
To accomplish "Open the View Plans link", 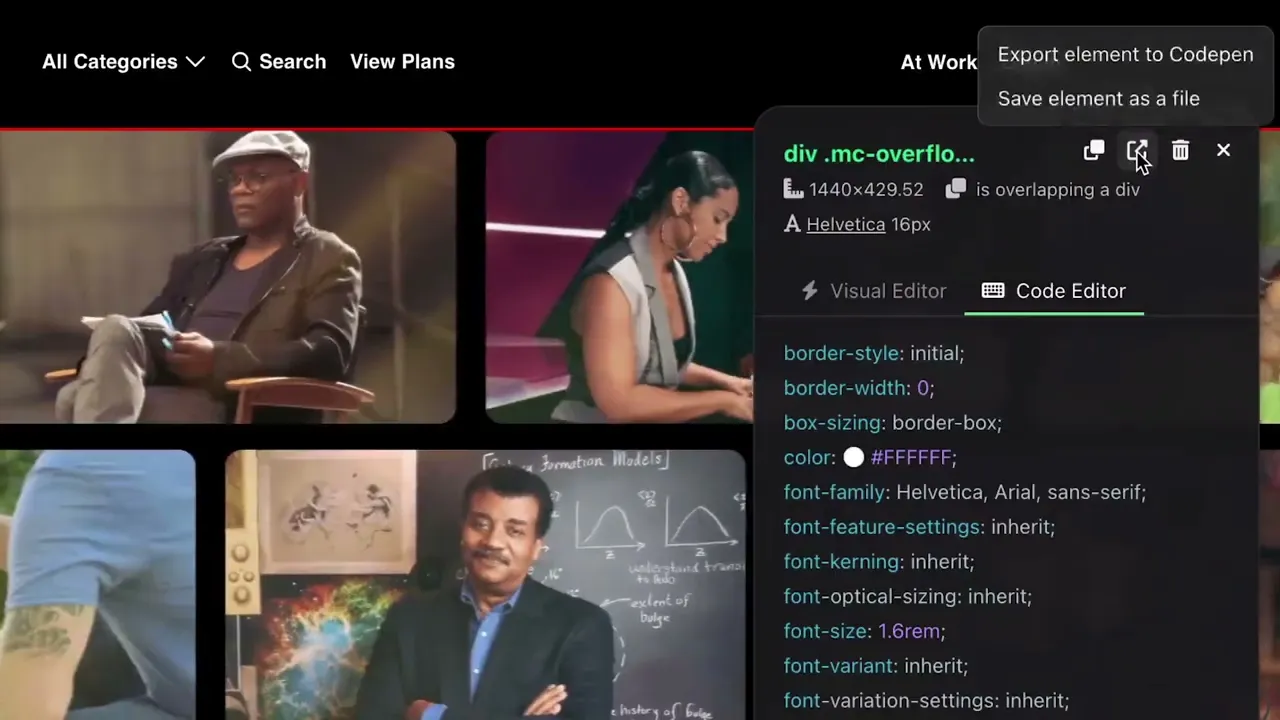I will point(402,62).
